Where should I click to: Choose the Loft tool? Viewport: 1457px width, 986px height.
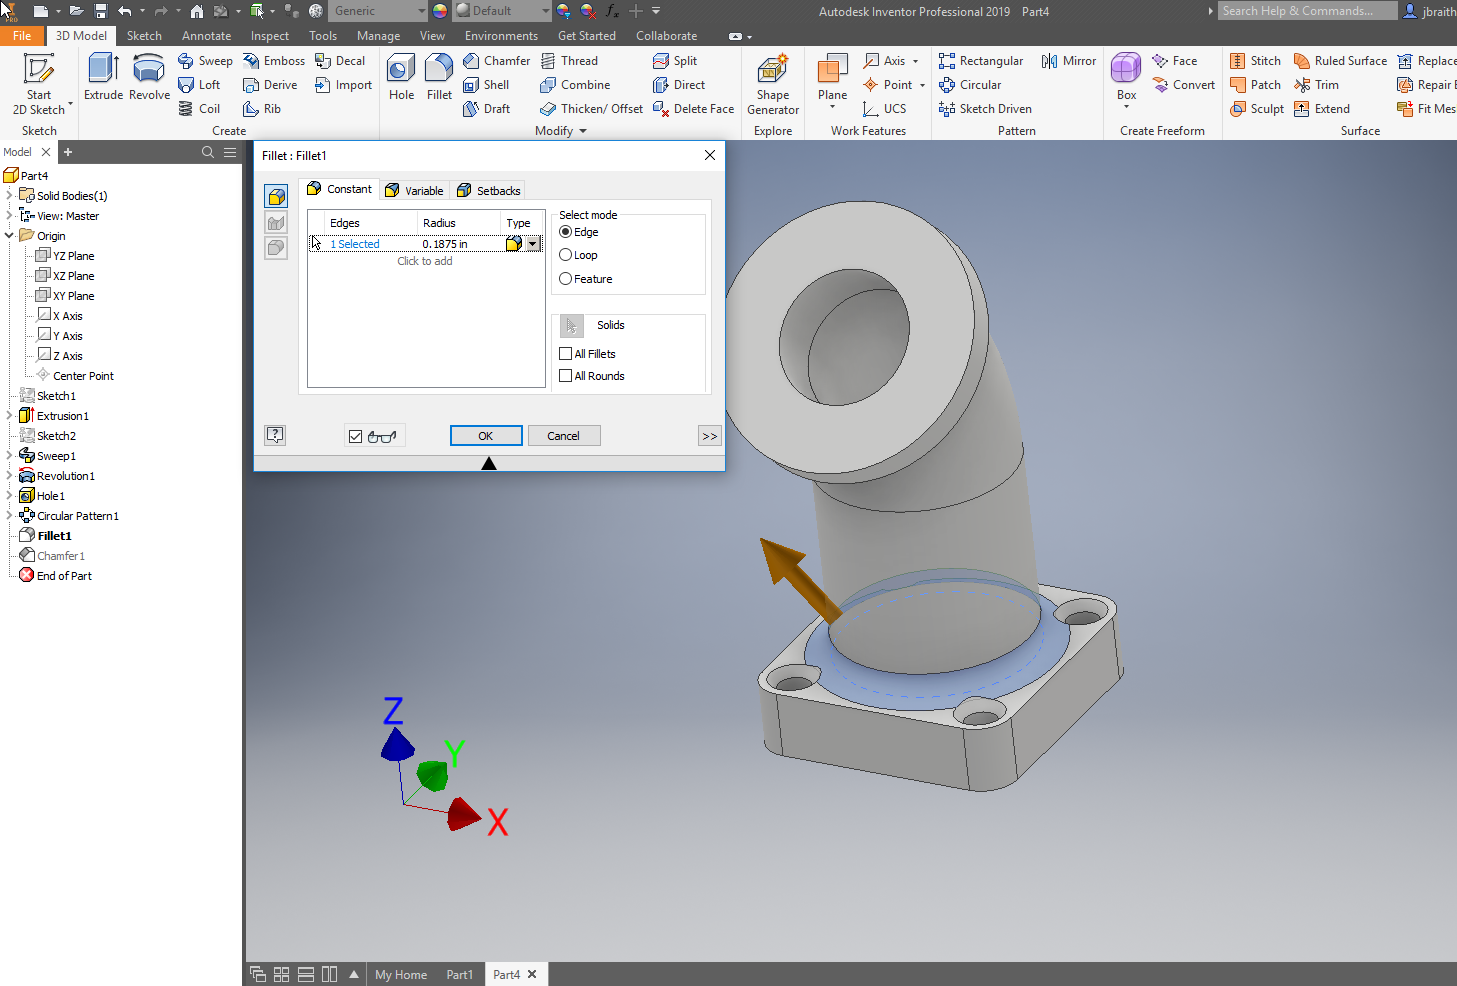pyautogui.click(x=199, y=85)
